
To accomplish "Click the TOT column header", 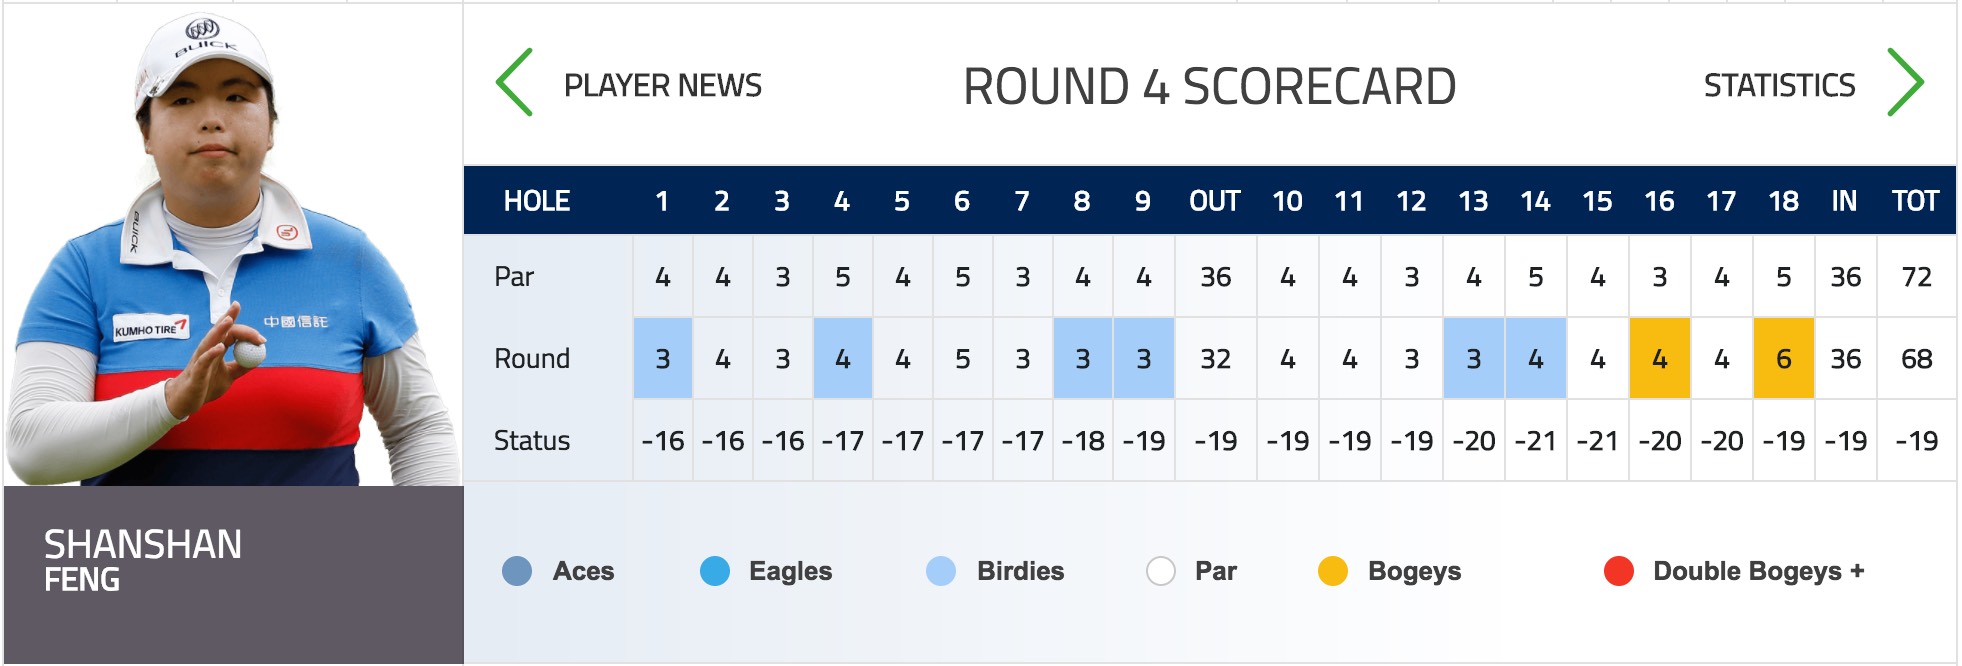I will click(x=1916, y=201).
